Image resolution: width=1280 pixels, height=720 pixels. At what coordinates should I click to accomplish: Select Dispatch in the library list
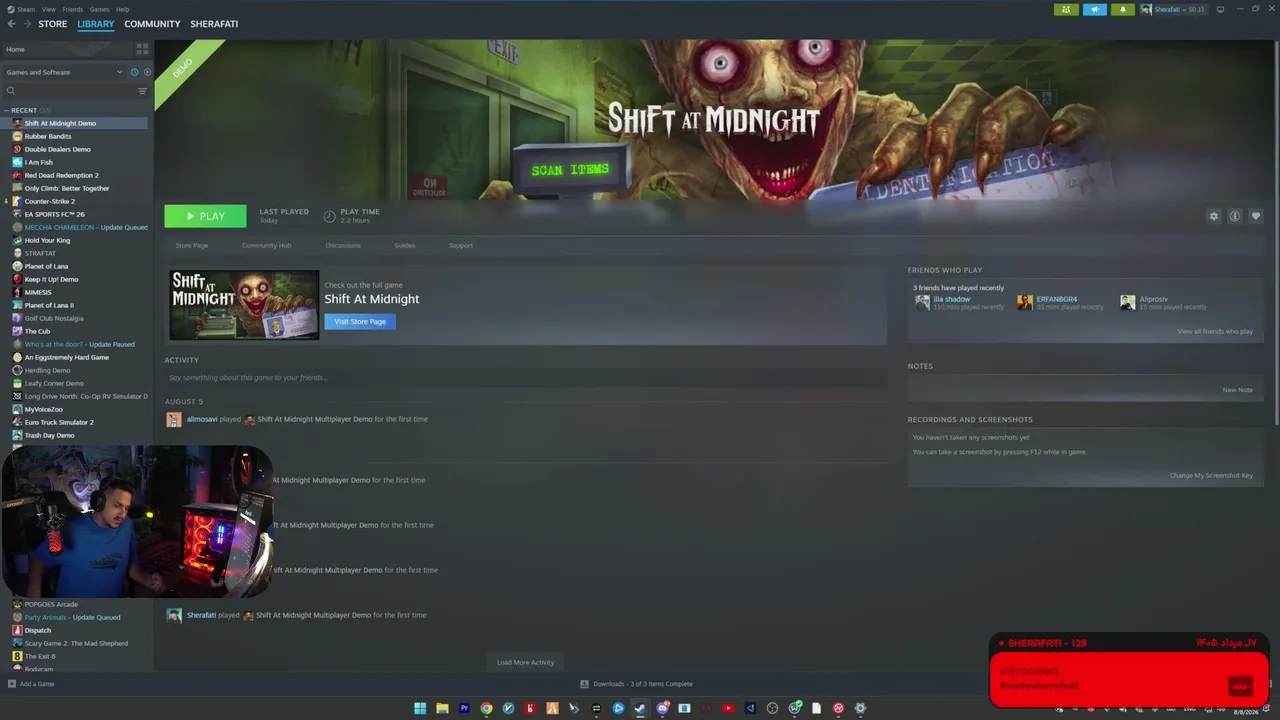coord(38,630)
